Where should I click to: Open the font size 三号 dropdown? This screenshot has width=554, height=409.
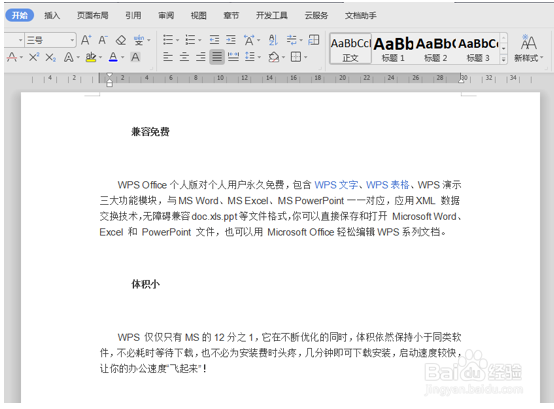point(72,40)
